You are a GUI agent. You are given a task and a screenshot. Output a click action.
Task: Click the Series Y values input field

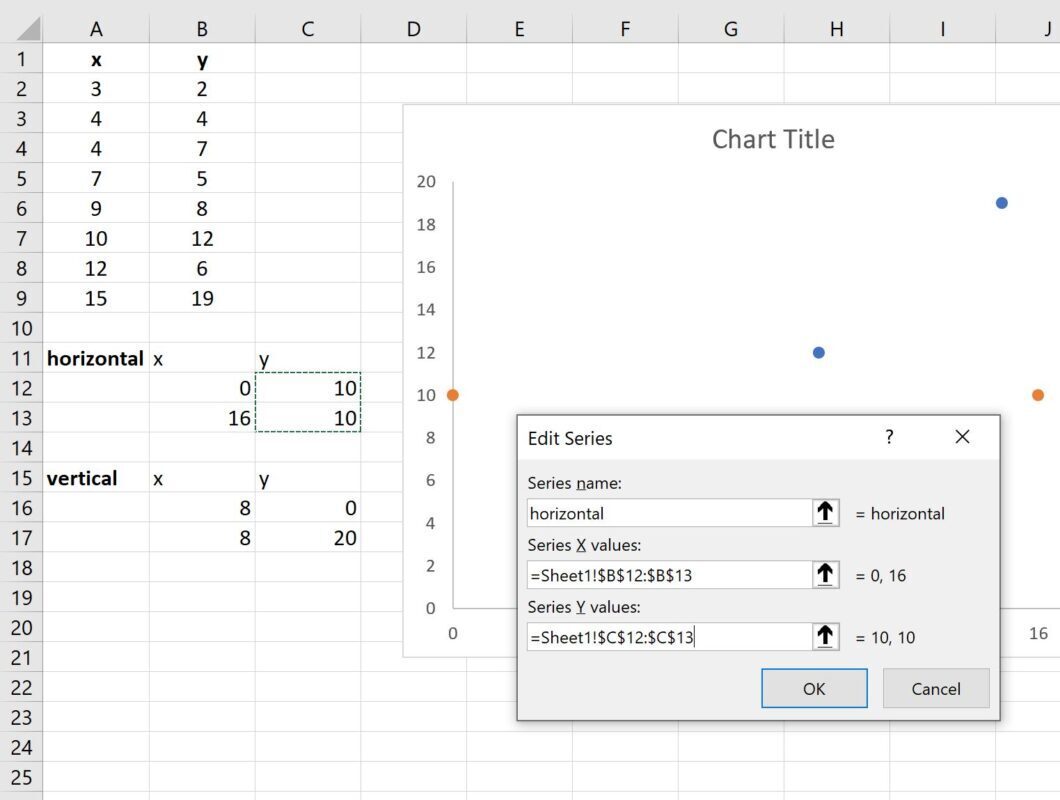pyautogui.click(x=669, y=636)
